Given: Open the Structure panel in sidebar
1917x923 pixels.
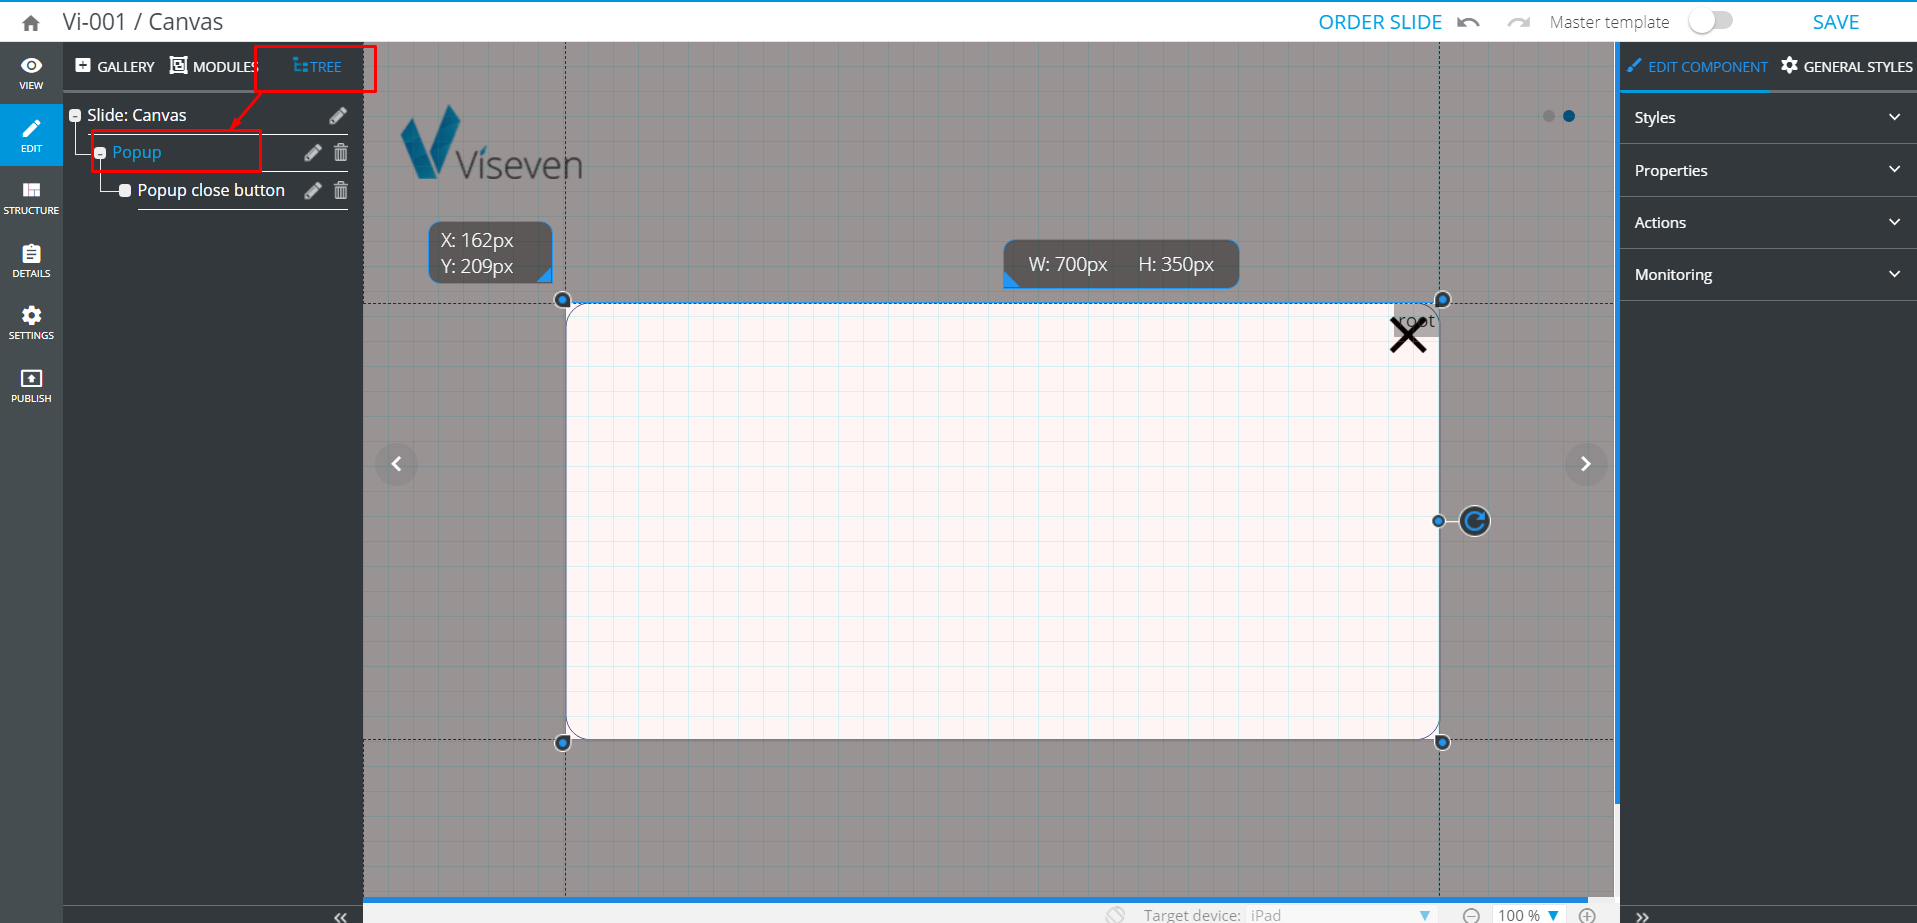Looking at the screenshot, I should [x=31, y=197].
